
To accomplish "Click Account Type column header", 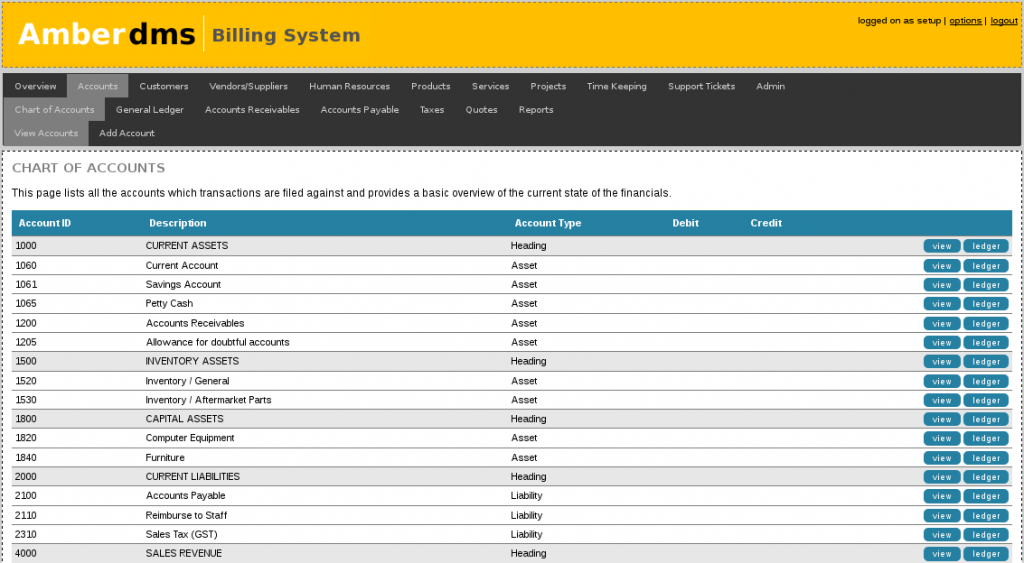I will point(548,223).
